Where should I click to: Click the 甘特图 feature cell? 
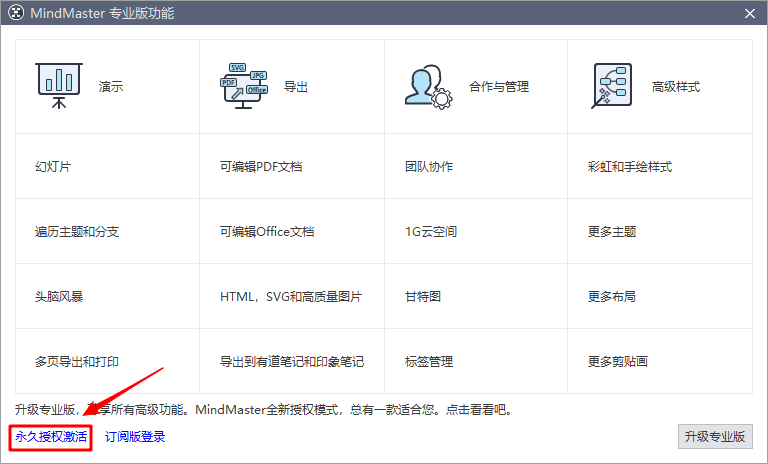click(x=476, y=296)
